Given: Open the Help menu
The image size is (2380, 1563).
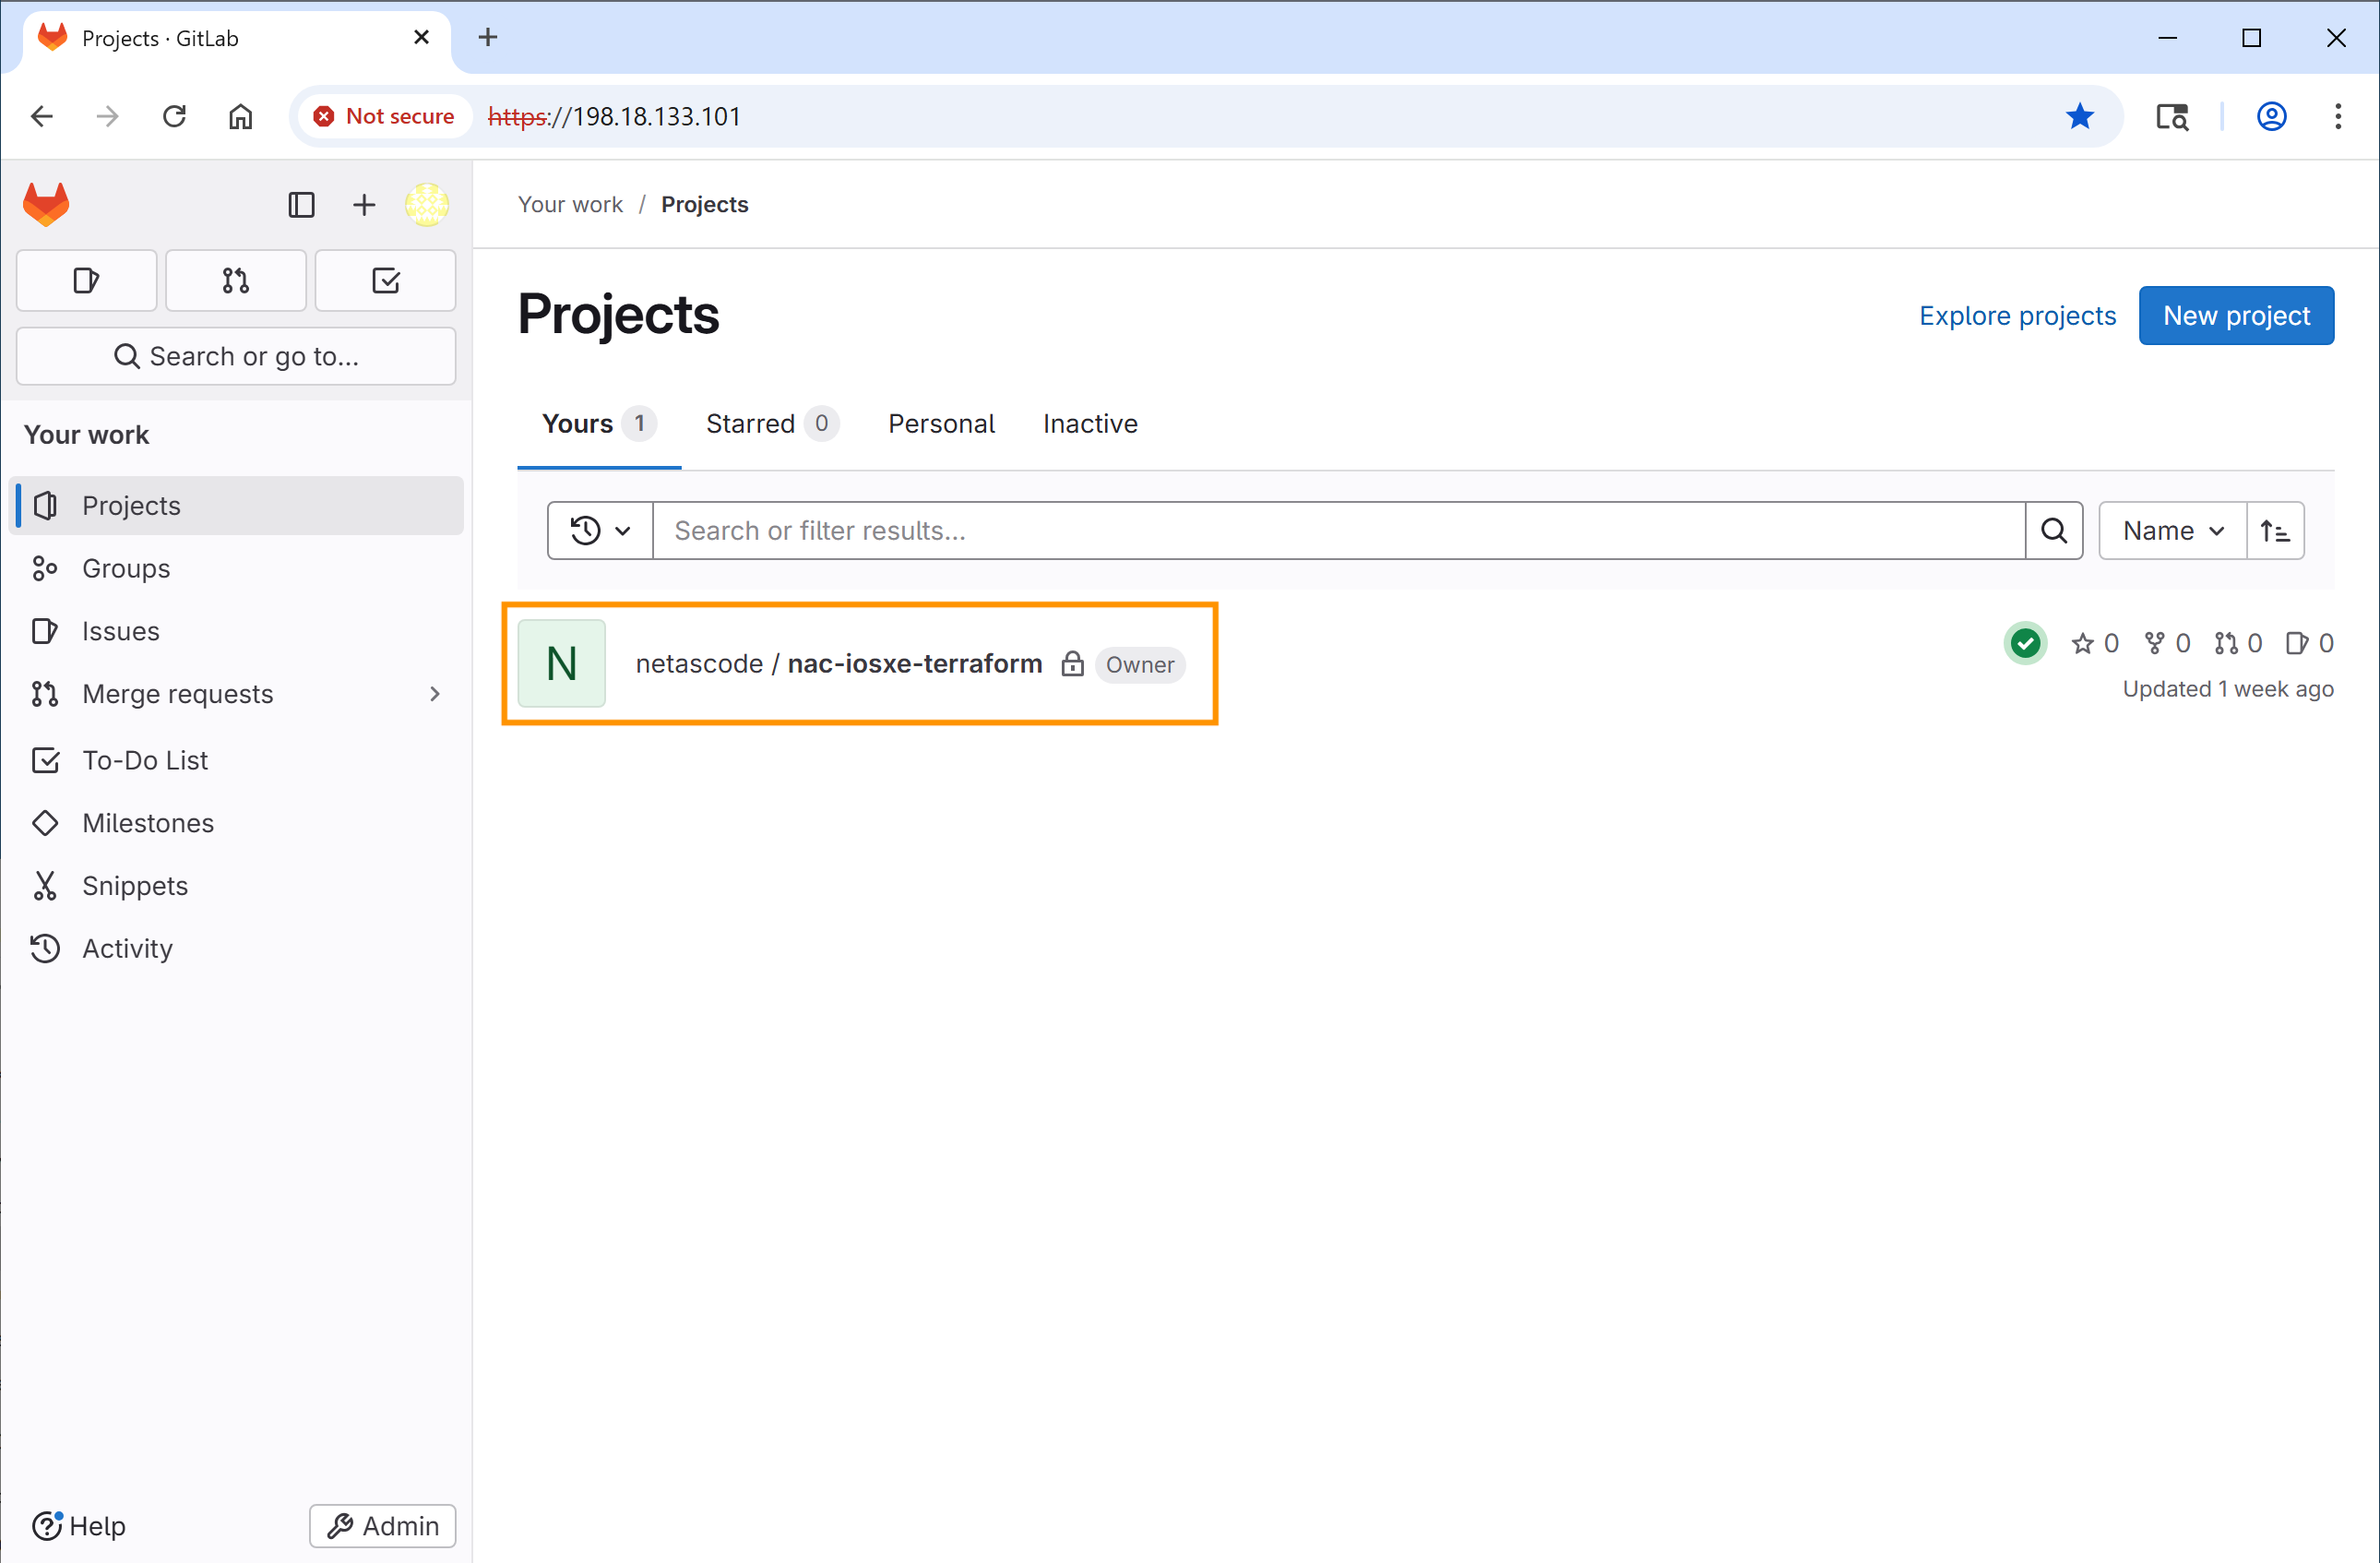Looking at the screenshot, I should click(79, 1526).
